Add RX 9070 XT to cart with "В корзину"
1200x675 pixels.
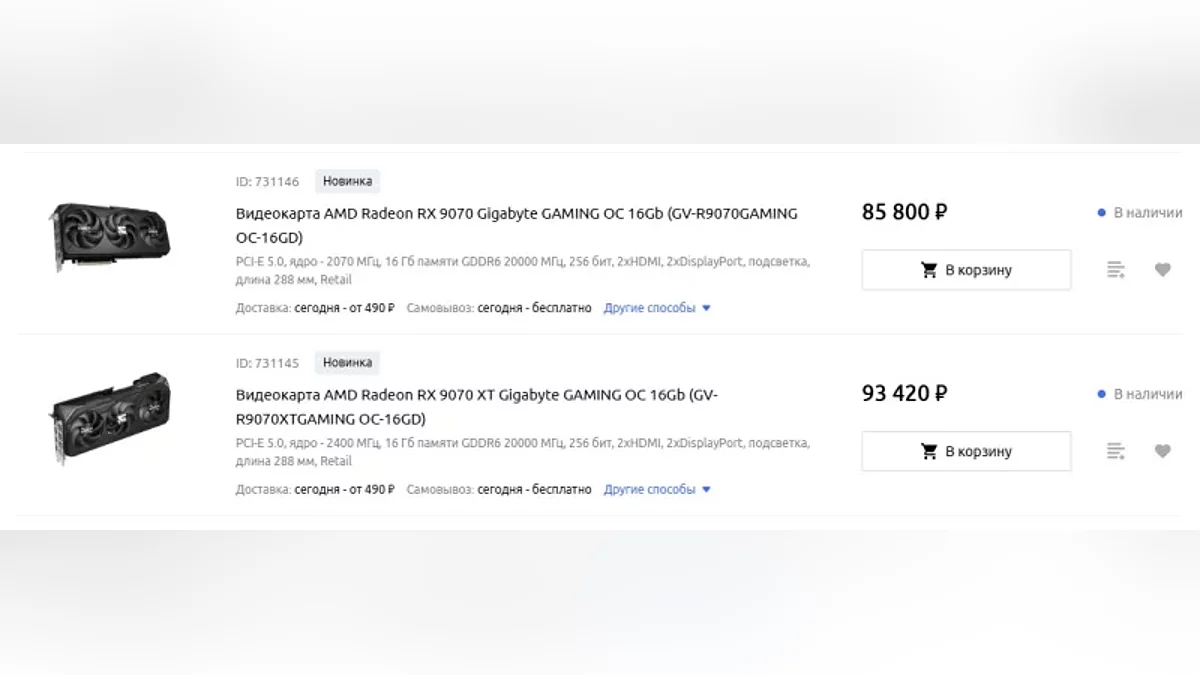point(966,451)
